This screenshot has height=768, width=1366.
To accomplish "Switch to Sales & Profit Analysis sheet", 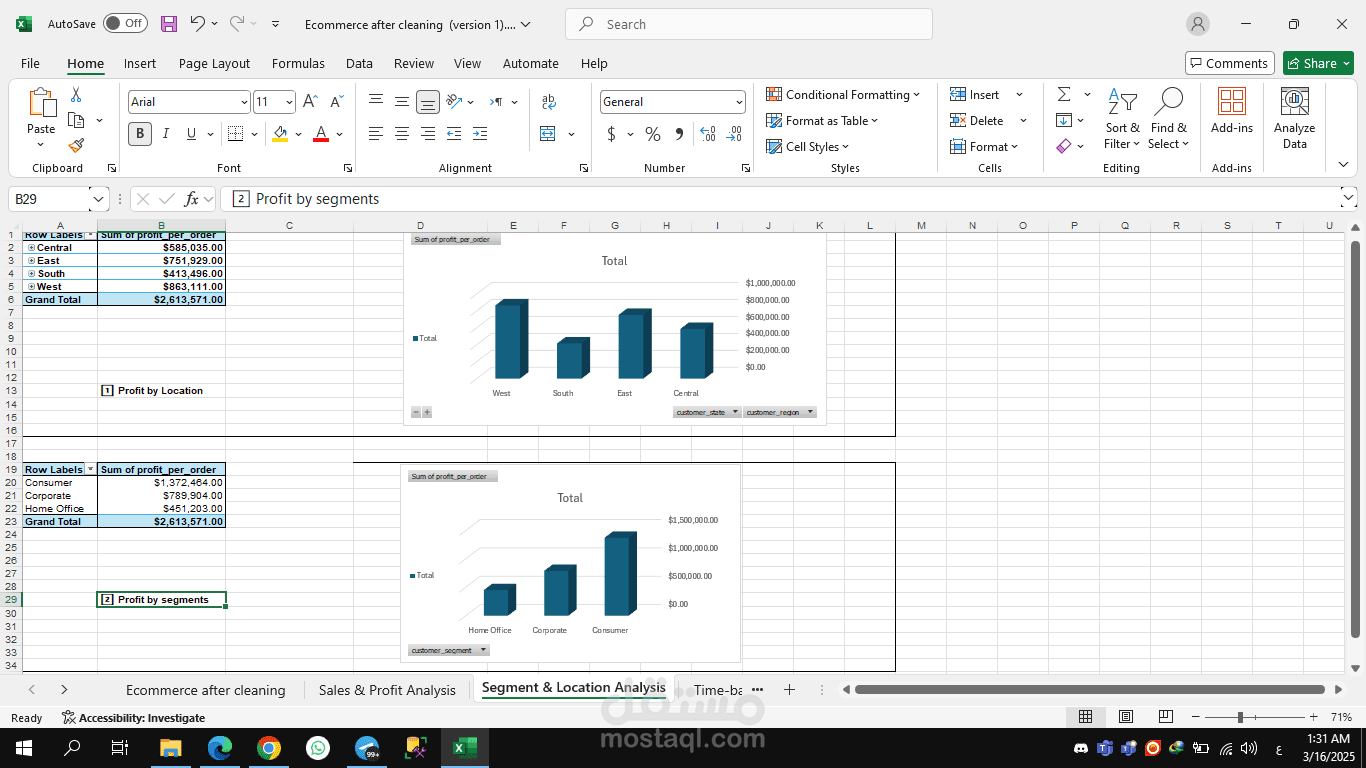I will [x=387, y=690].
